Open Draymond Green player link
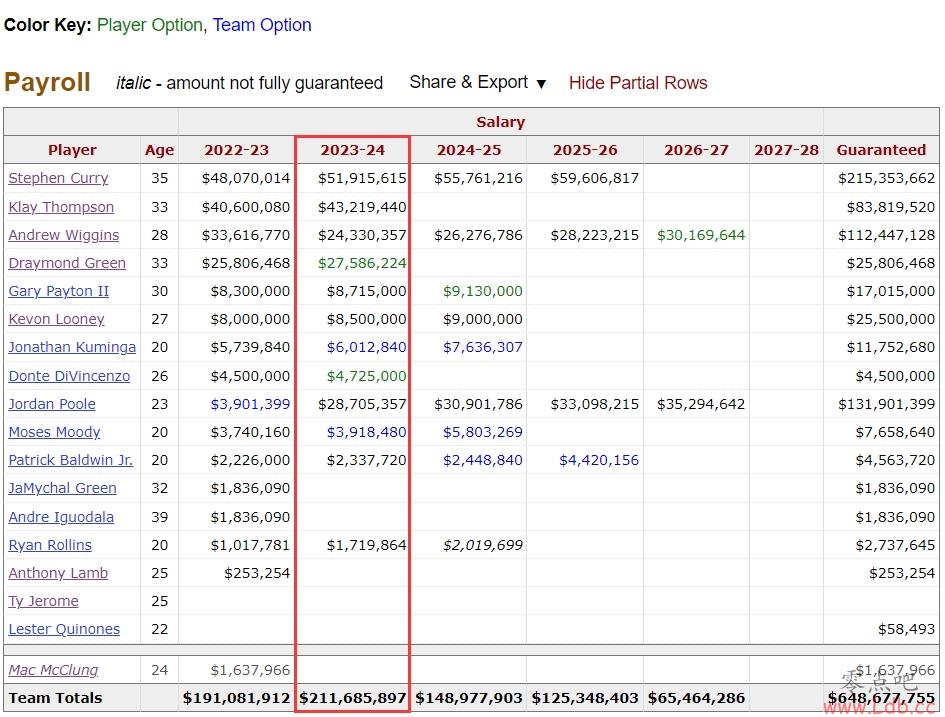 pyautogui.click(x=67, y=263)
